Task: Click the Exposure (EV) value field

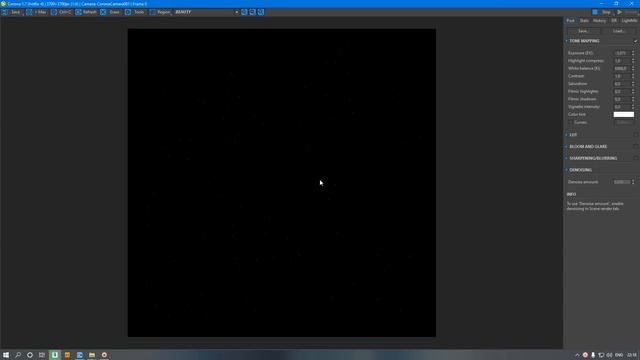Action: pyautogui.click(x=622, y=53)
